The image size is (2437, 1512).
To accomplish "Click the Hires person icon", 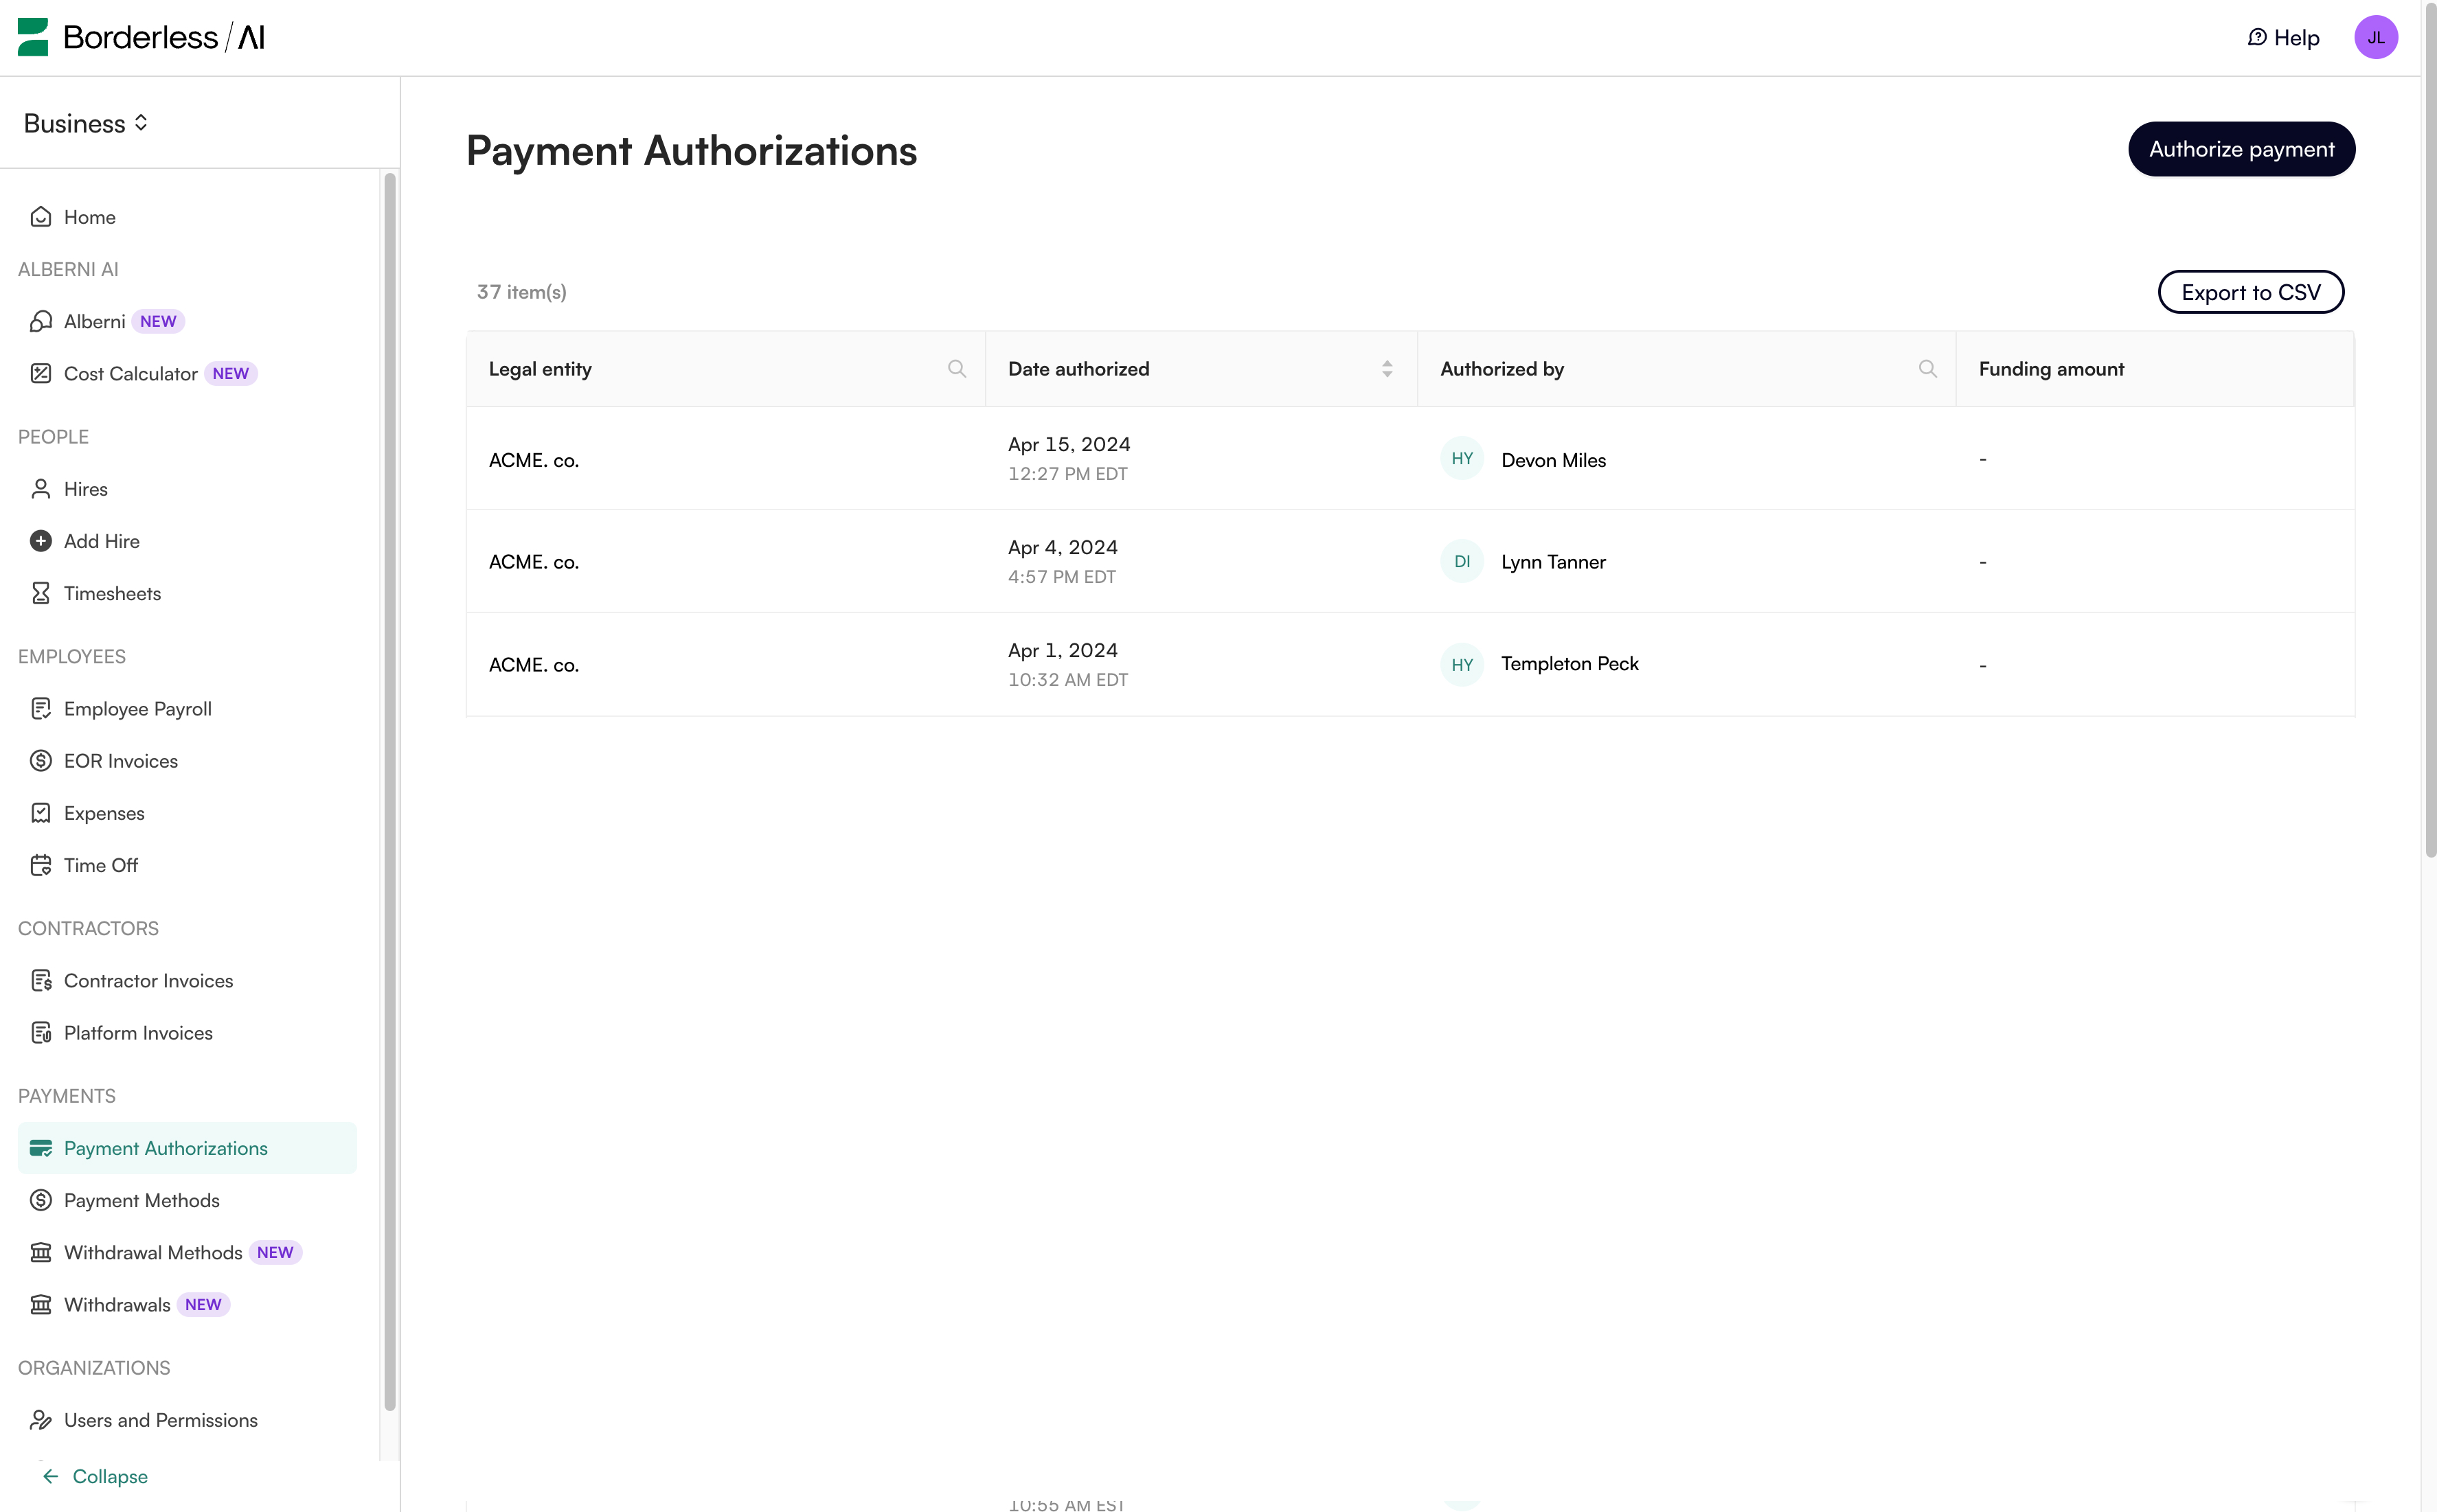I will (41, 489).
